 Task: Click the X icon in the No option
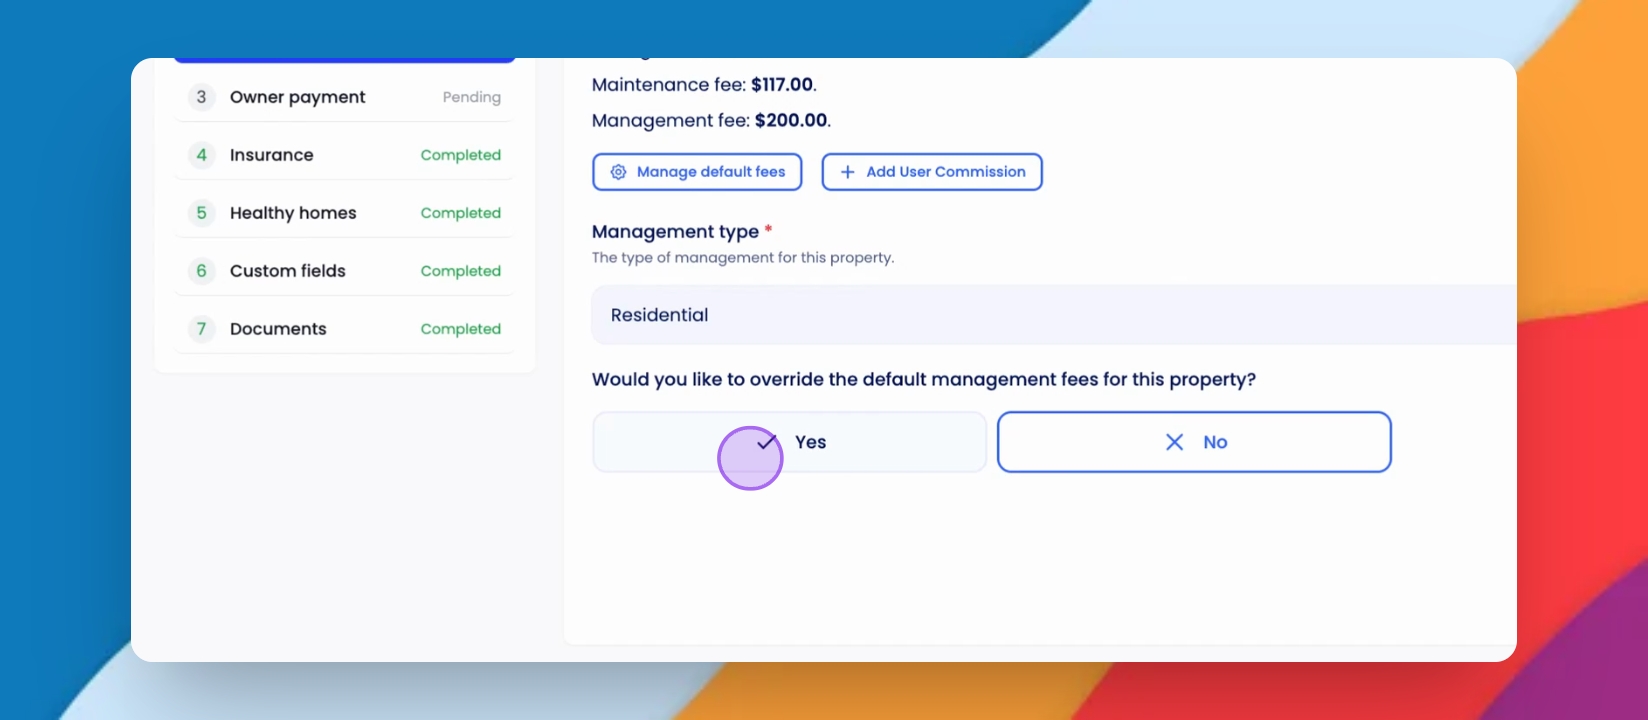tap(1175, 442)
